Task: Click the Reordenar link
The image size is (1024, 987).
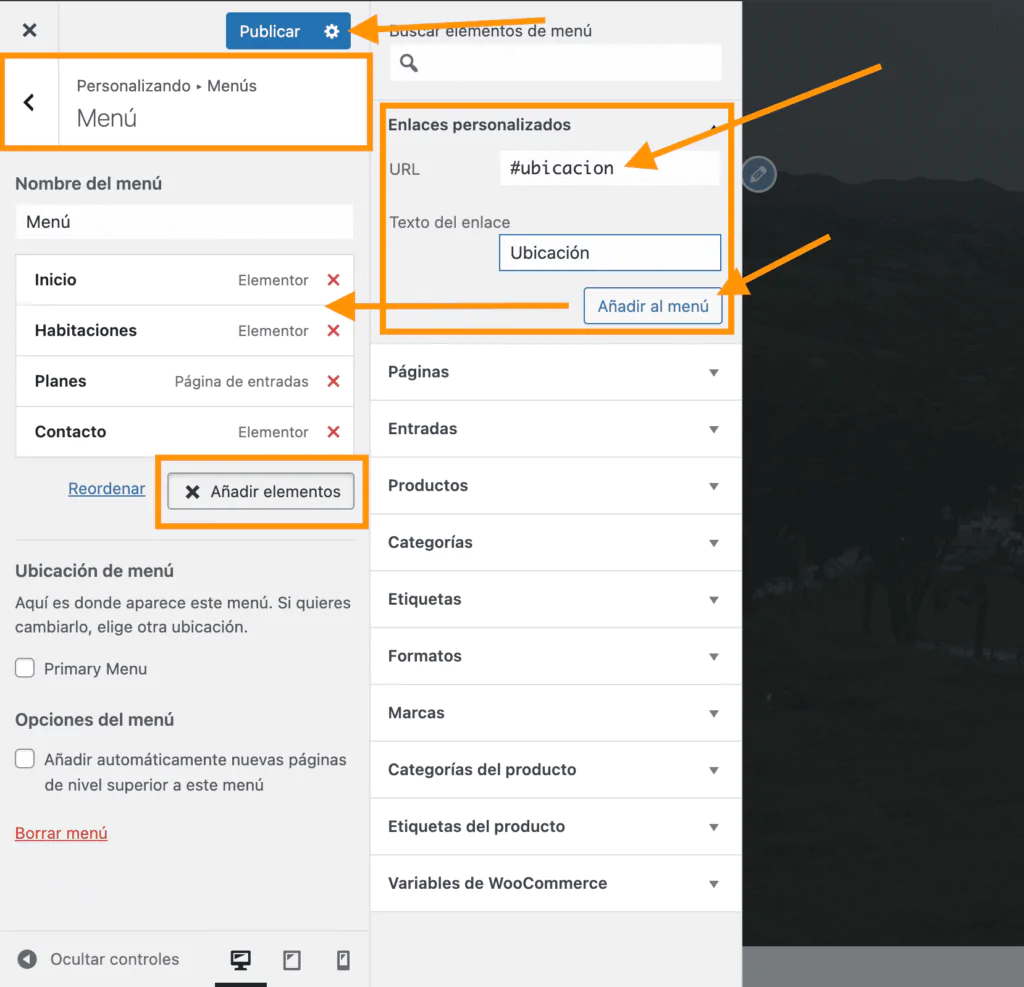Action: pos(106,489)
